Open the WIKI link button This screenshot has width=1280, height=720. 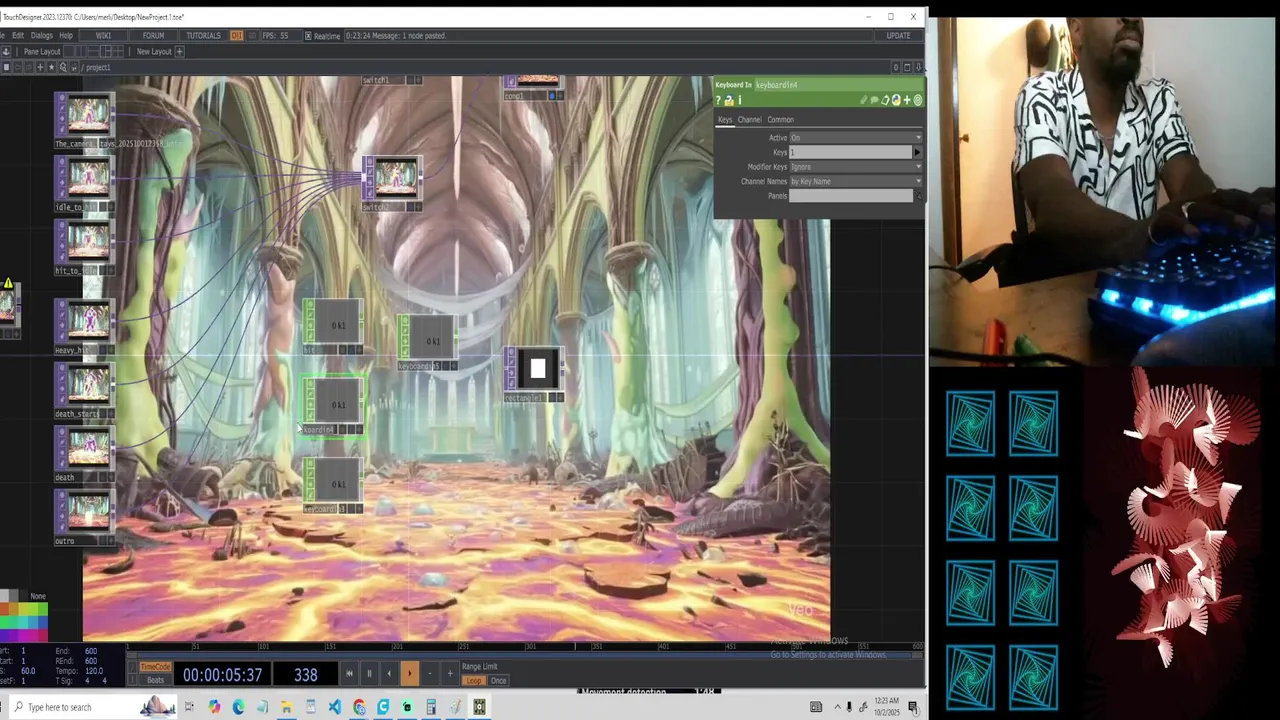103,36
